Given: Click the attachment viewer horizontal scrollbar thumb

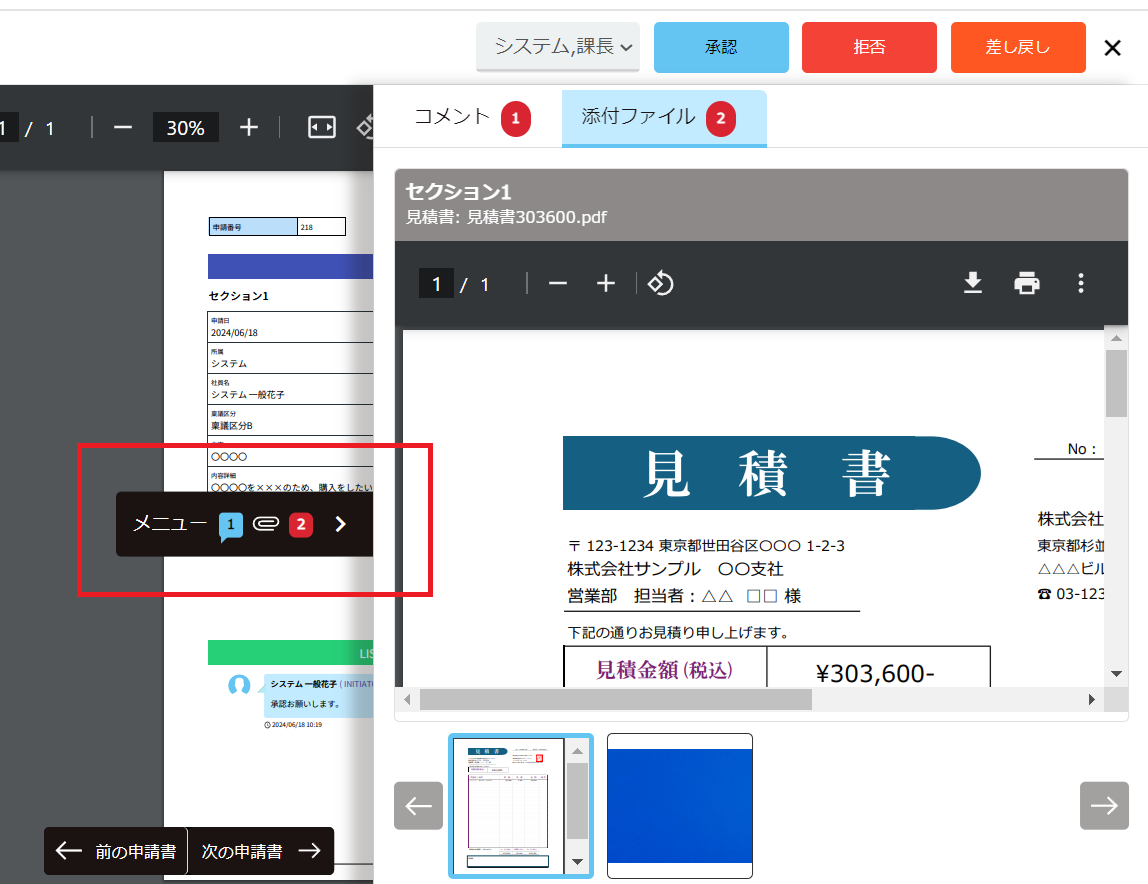Looking at the screenshot, I should pyautogui.click(x=616, y=699).
